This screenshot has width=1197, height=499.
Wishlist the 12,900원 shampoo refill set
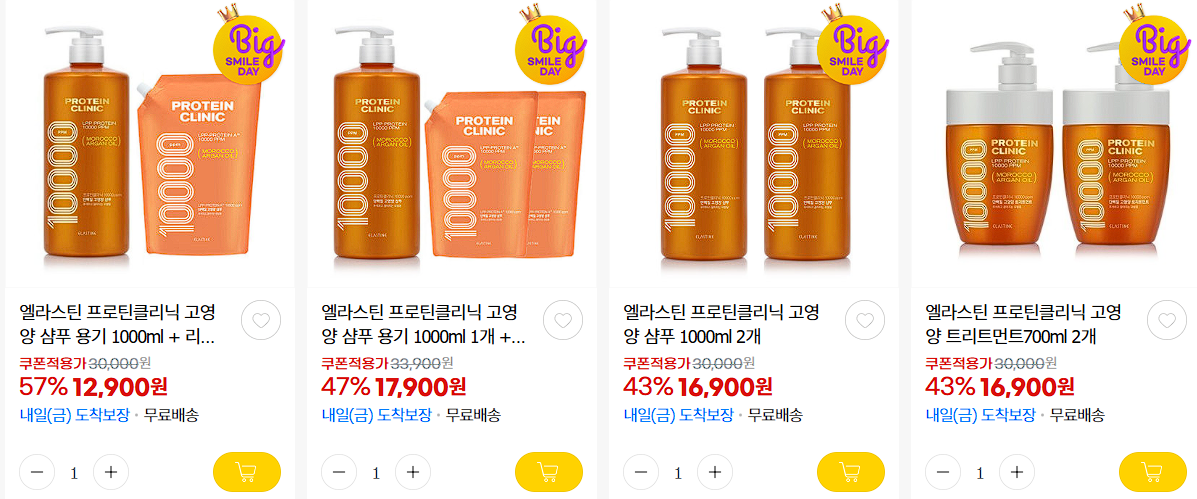point(261,320)
